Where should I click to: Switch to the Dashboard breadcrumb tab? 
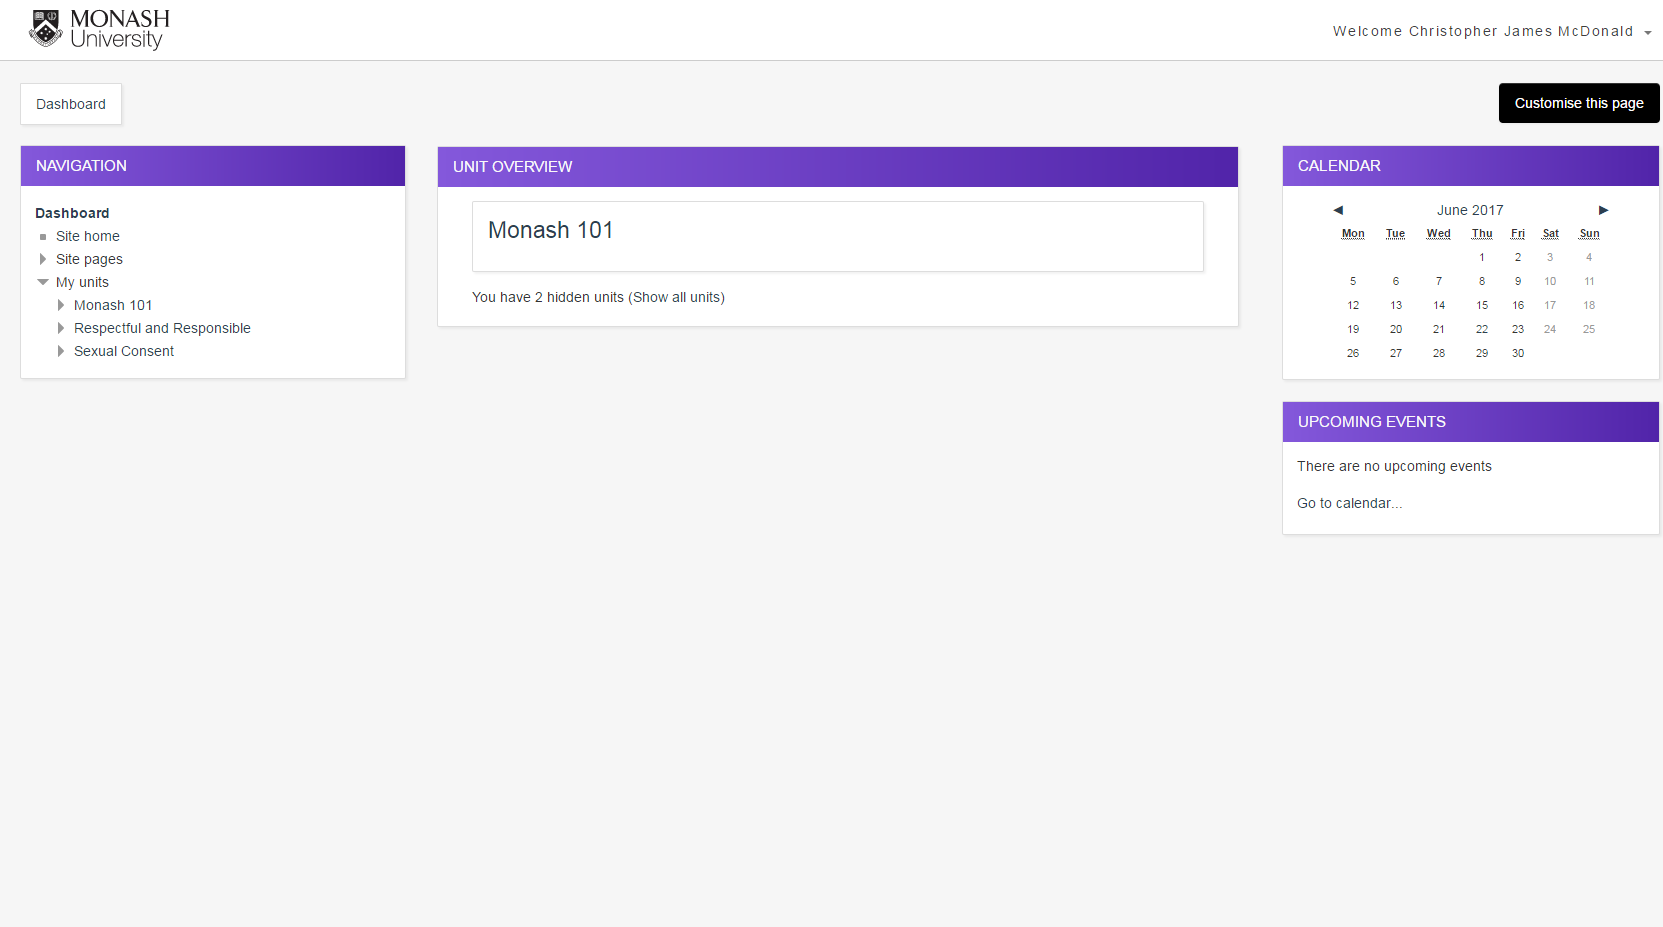[x=70, y=104]
